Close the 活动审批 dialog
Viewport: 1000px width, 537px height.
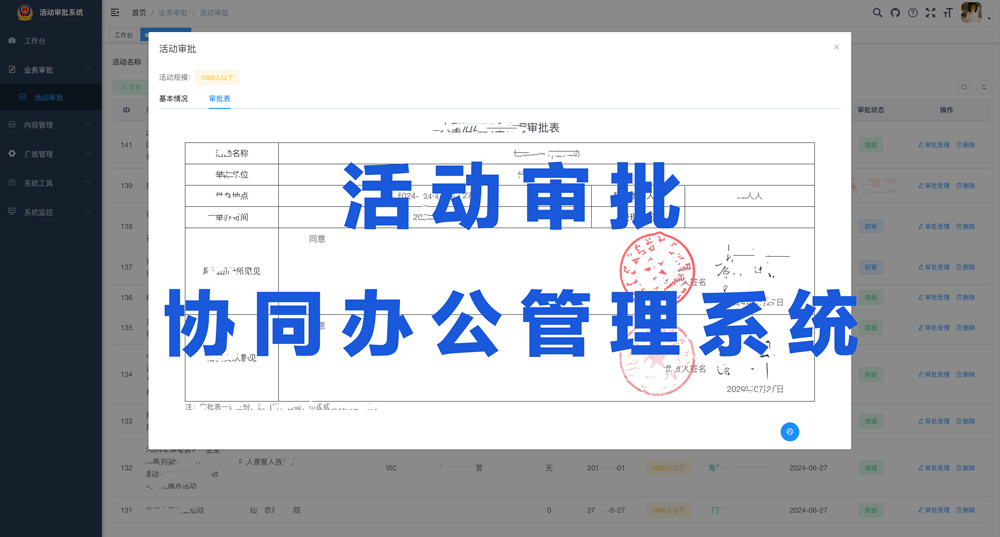(836, 47)
